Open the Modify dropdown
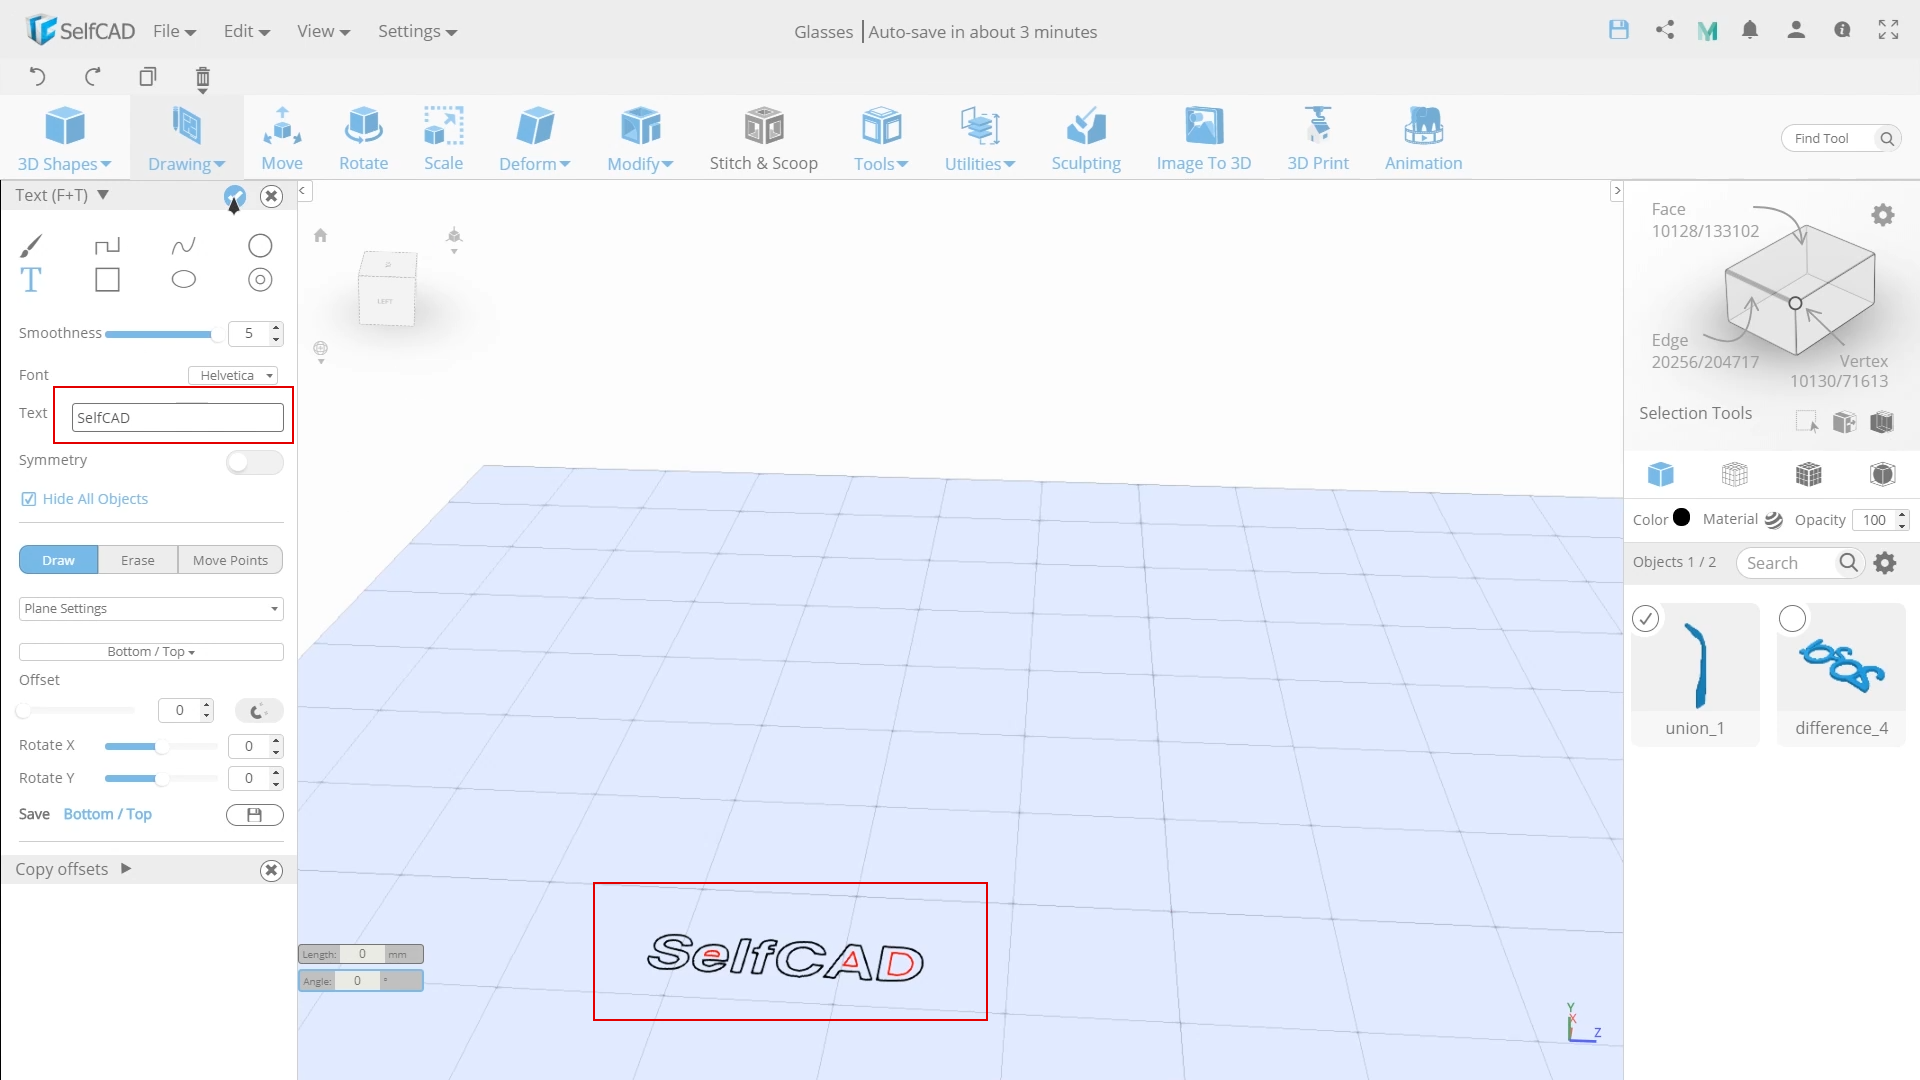Viewport: 1920px width, 1080px height. point(640,138)
